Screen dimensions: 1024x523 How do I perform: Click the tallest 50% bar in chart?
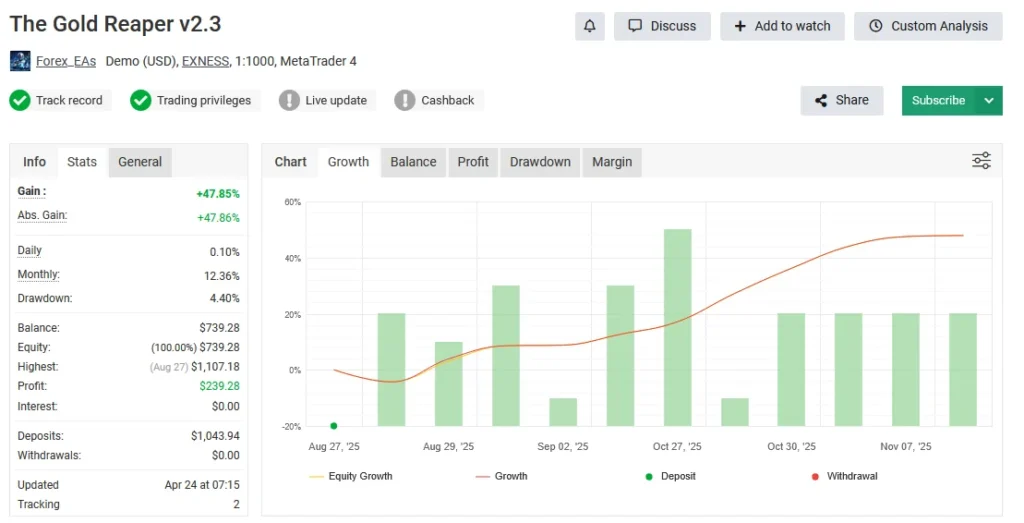(677, 328)
